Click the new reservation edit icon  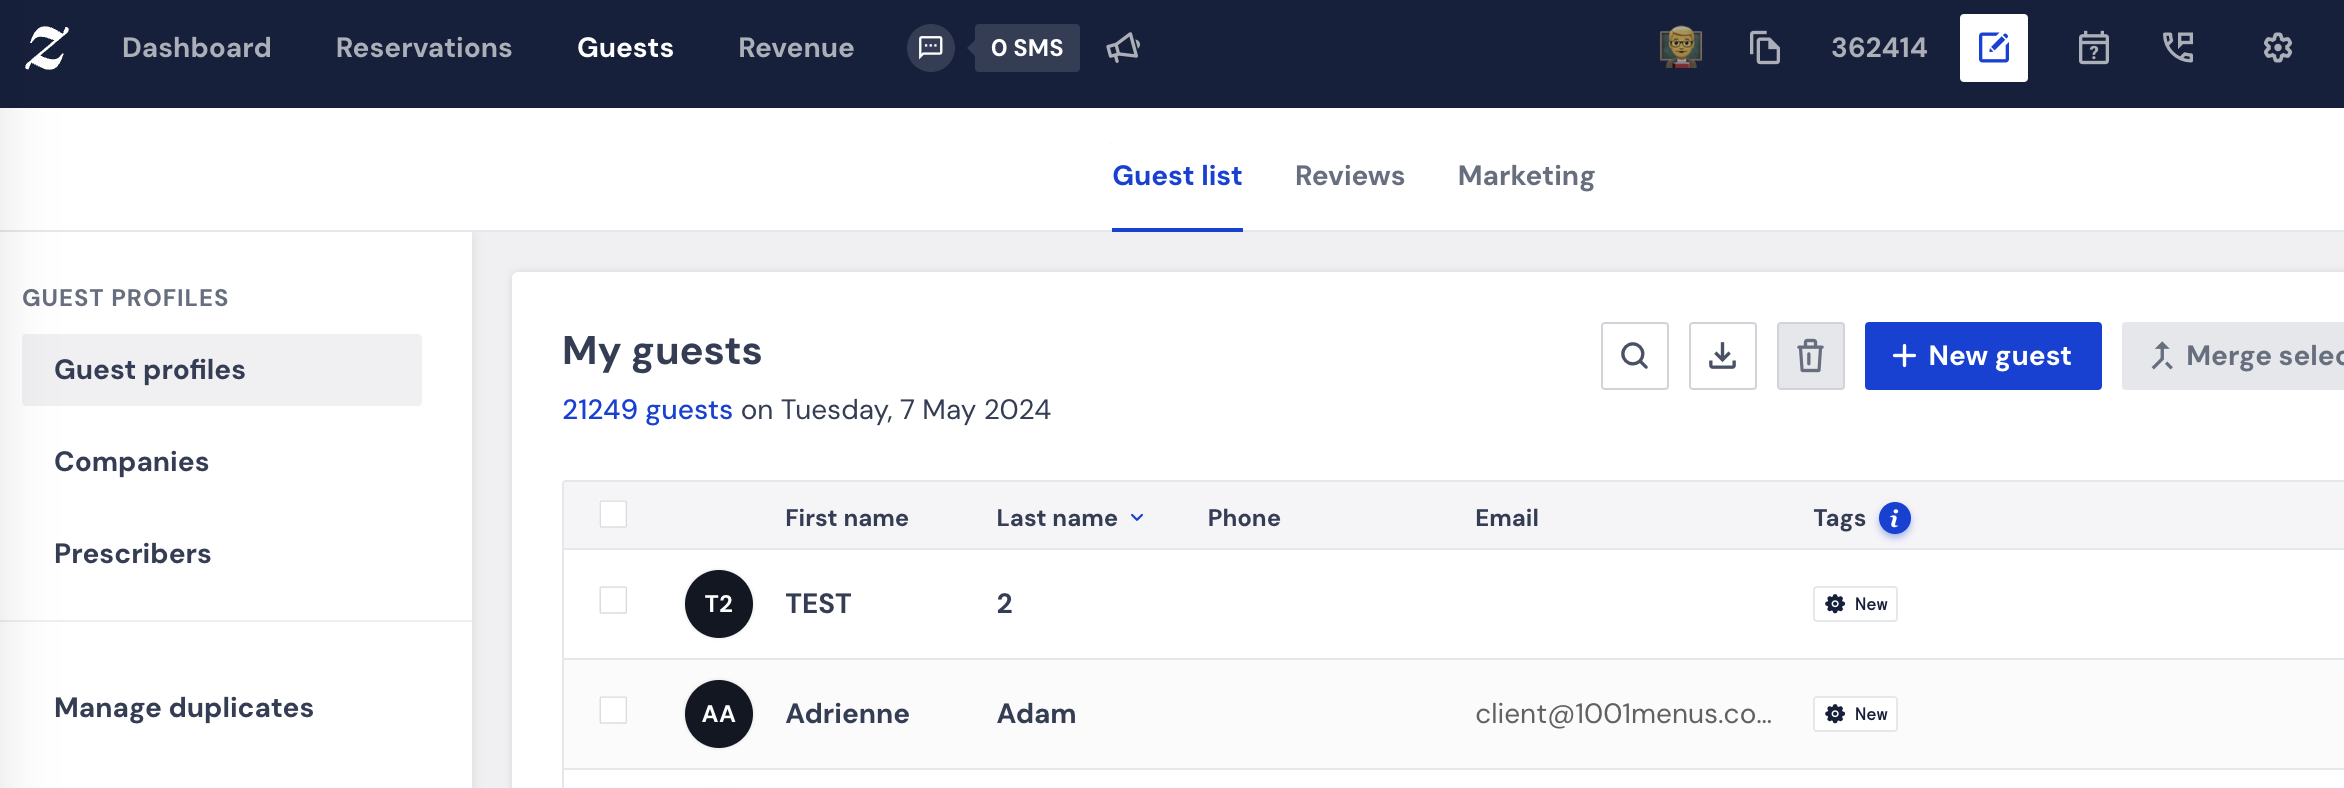(1994, 48)
